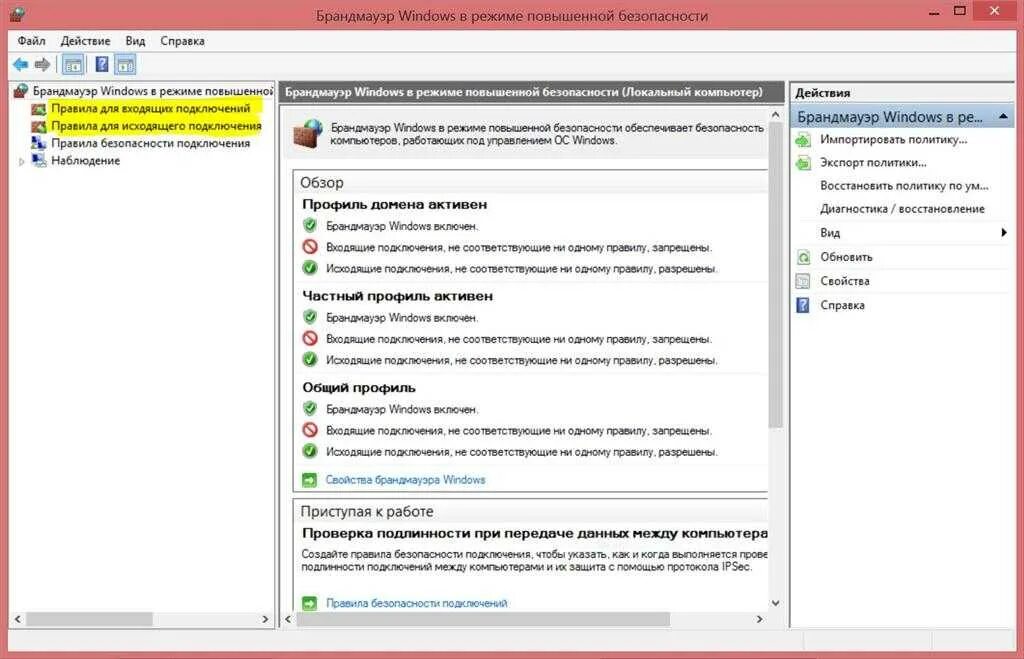The image size is (1024, 659).
Task: Select Правила для исходящего подключения
Action: pos(156,126)
